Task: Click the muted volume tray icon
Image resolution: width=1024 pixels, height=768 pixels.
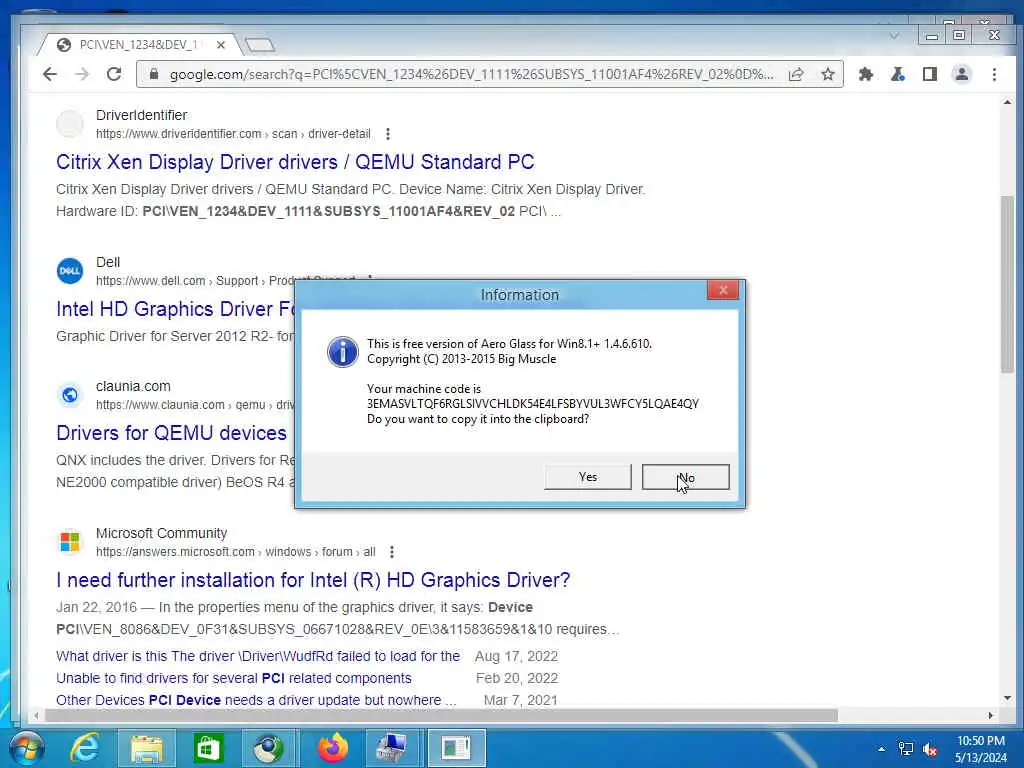Action: coord(931,749)
